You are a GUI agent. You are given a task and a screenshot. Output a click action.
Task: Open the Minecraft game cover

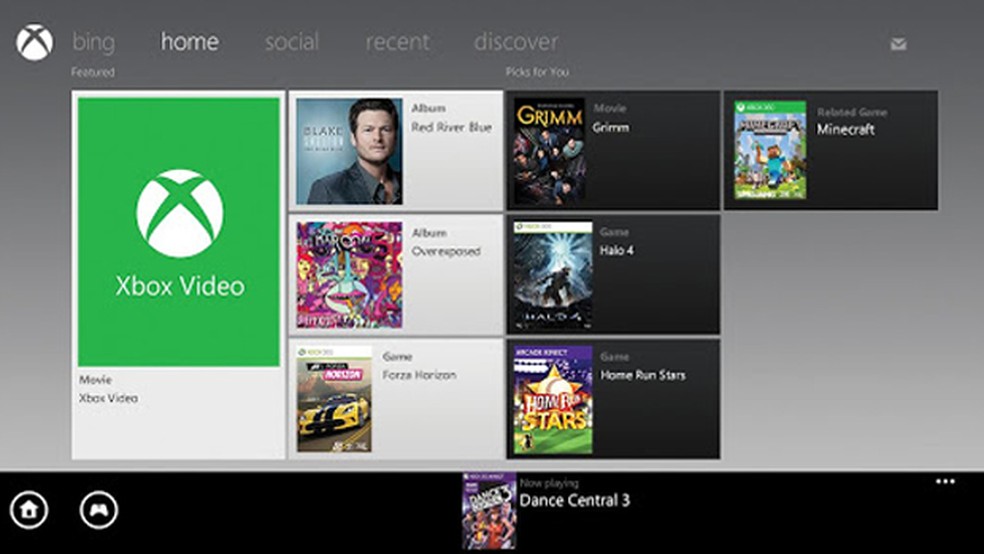(770, 150)
